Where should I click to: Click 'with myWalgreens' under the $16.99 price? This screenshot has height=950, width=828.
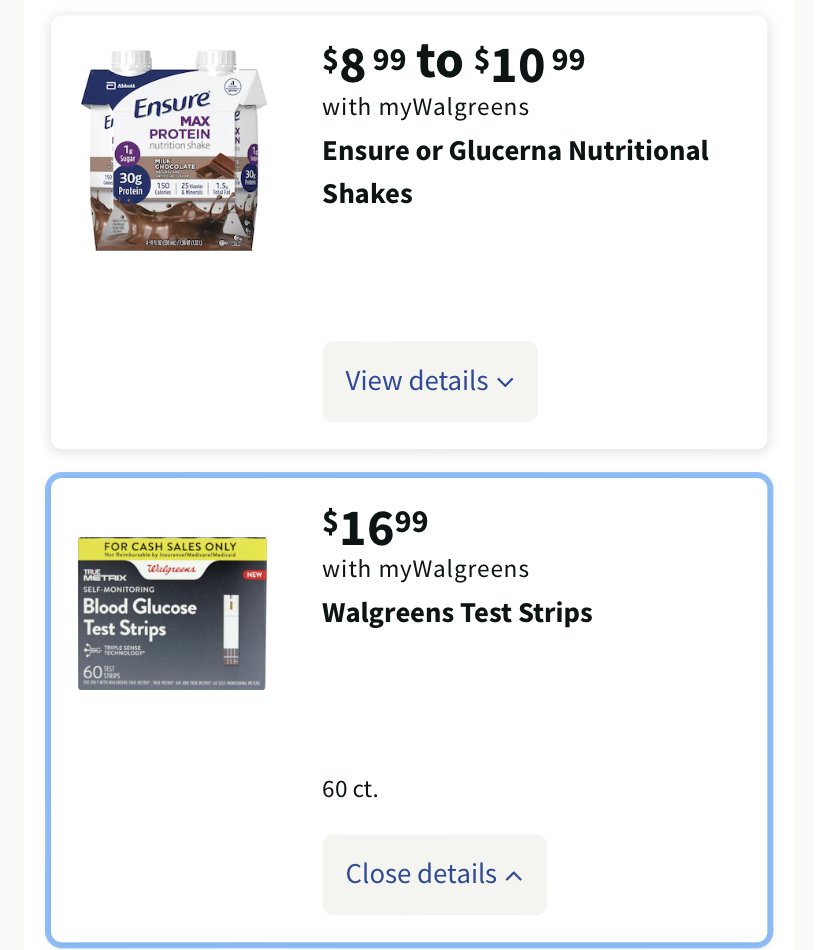click(426, 570)
